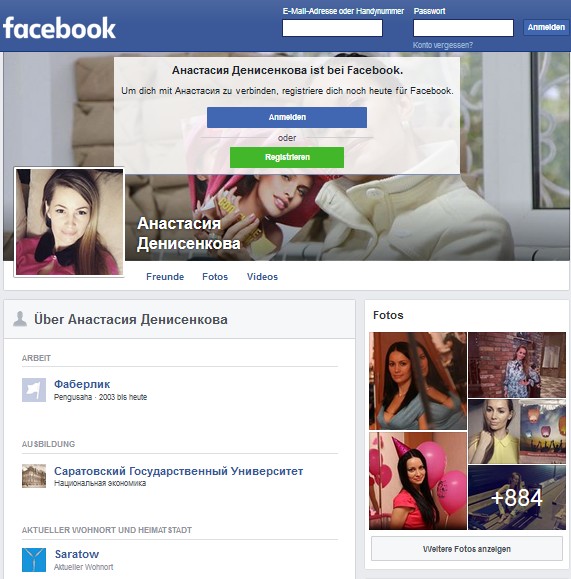Click the Saratow city windmill icon
Image resolution: width=571 pixels, height=579 pixels.
(34, 560)
